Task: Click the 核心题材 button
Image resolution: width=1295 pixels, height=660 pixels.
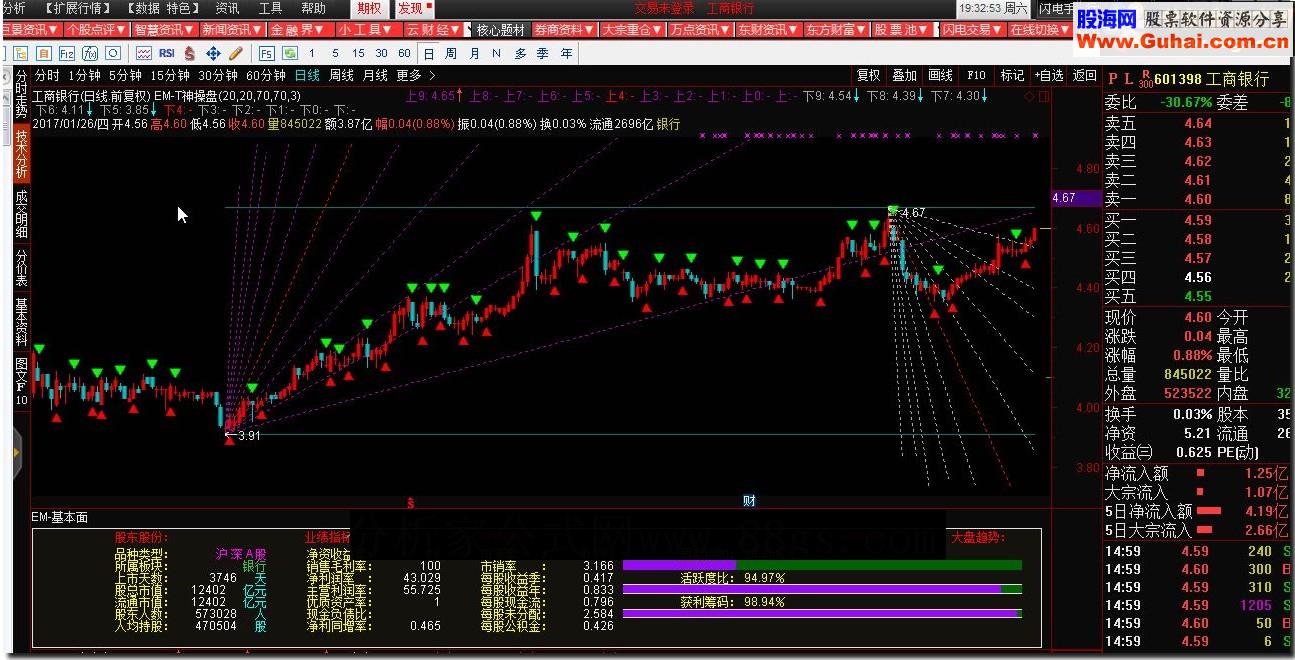Action: point(500,30)
